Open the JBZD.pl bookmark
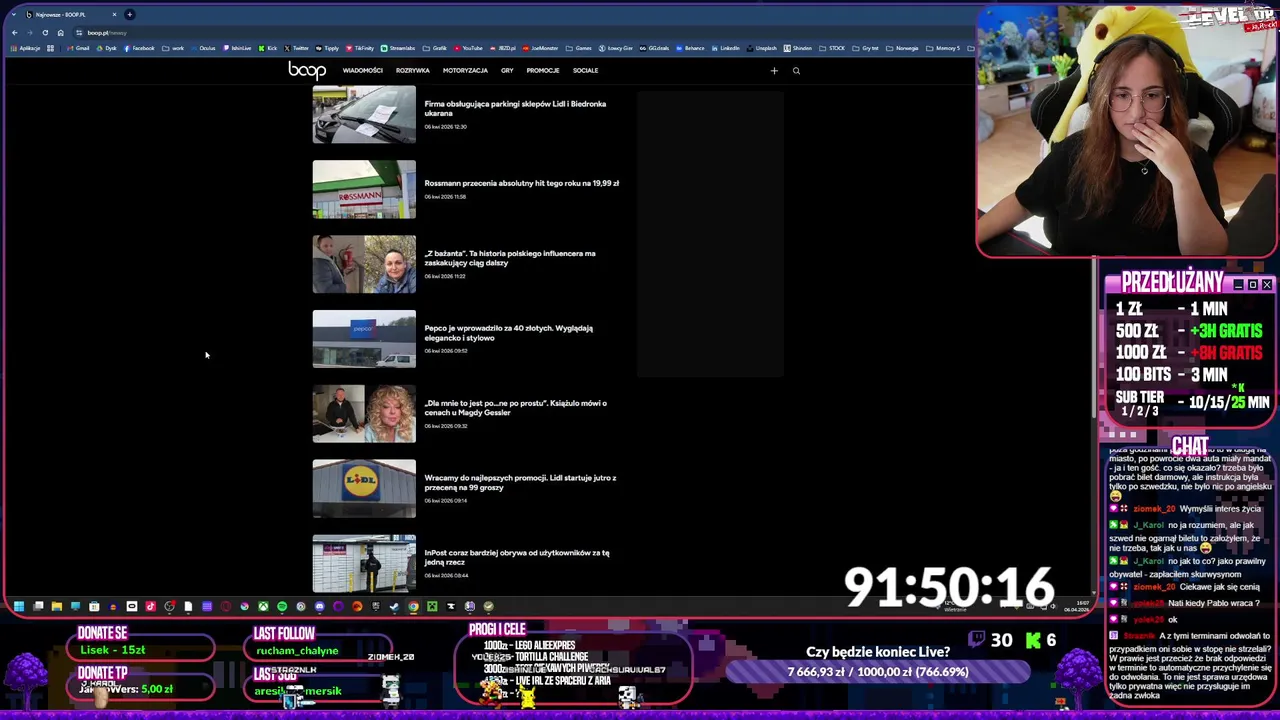This screenshot has width=1280, height=720. click(x=502, y=48)
